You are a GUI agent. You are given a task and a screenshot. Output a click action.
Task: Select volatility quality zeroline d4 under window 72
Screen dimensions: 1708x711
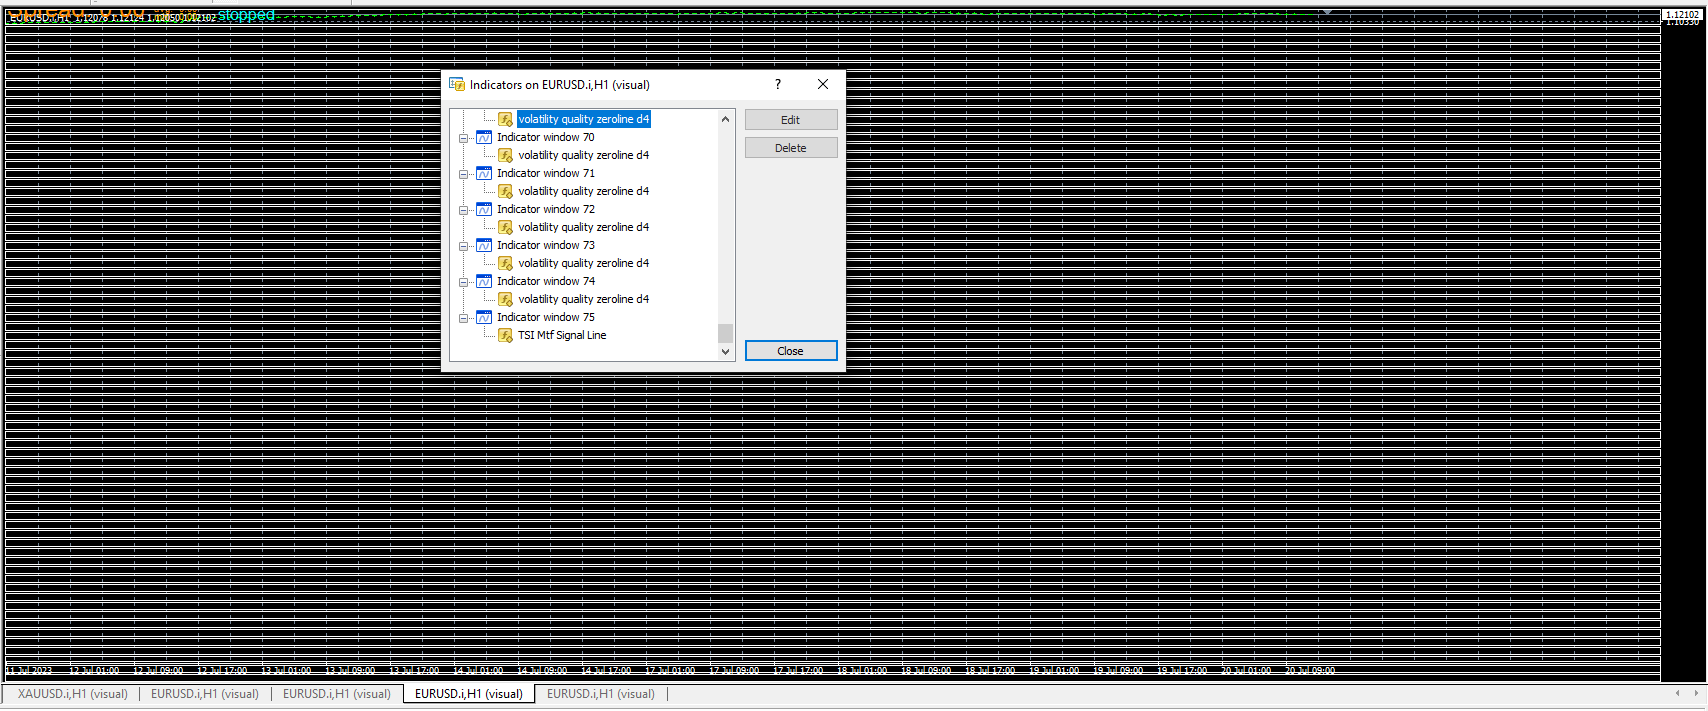coord(584,228)
